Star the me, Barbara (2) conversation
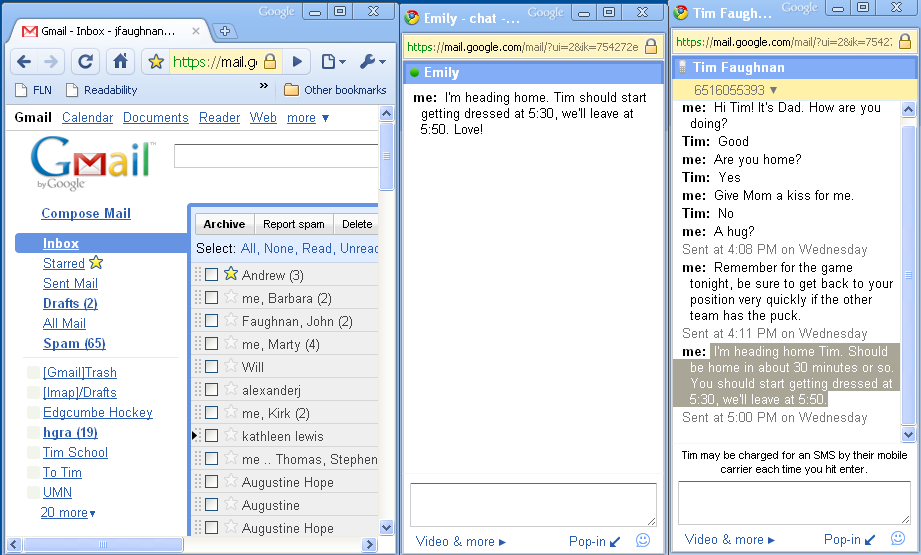921x555 pixels. (x=231, y=297)
